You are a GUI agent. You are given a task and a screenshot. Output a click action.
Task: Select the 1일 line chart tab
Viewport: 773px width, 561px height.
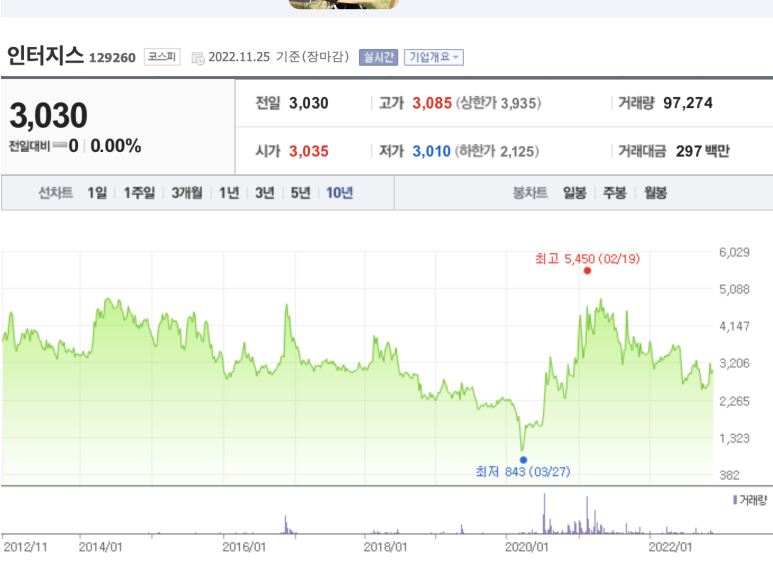coord(97,193)
